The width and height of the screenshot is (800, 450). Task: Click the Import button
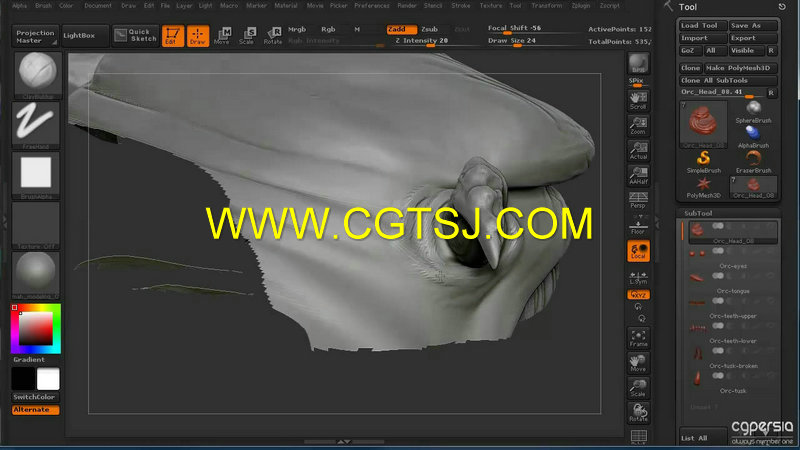tap(703, 38)
